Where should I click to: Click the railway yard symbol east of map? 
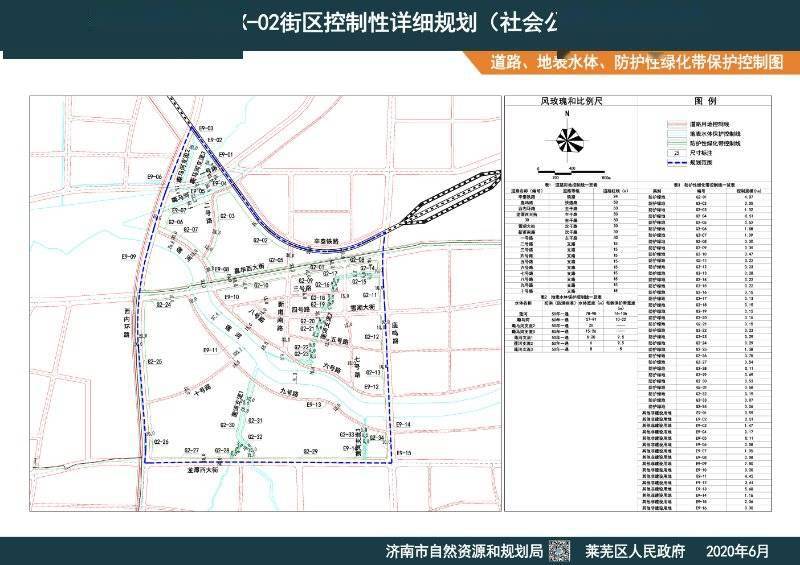coord(451,198)
